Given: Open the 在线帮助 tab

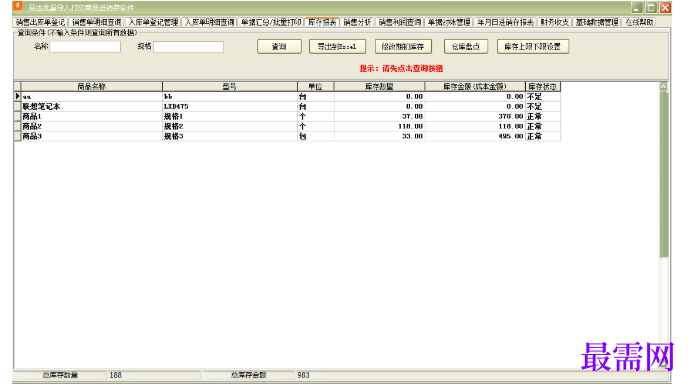Looking at the screenshot, I should click(640, 22).
